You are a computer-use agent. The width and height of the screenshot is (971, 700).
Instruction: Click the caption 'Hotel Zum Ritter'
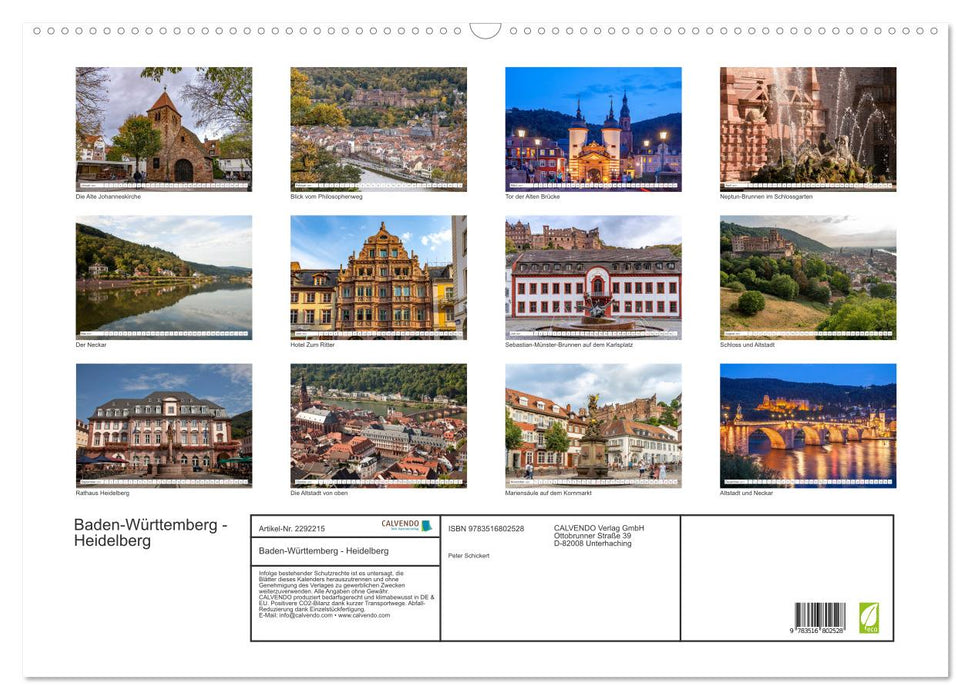[313, 345]
